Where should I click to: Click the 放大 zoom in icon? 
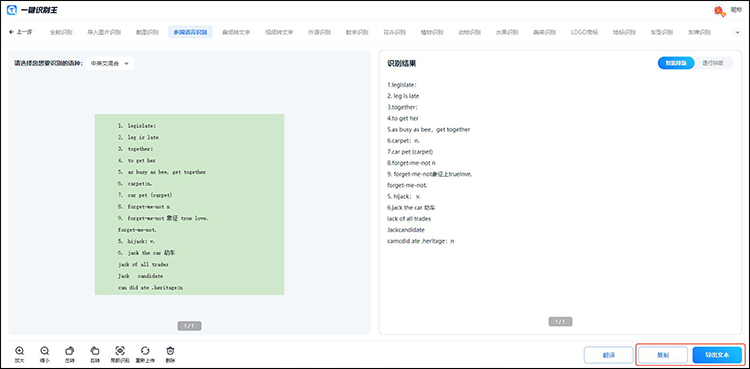[x=20, y=351]
